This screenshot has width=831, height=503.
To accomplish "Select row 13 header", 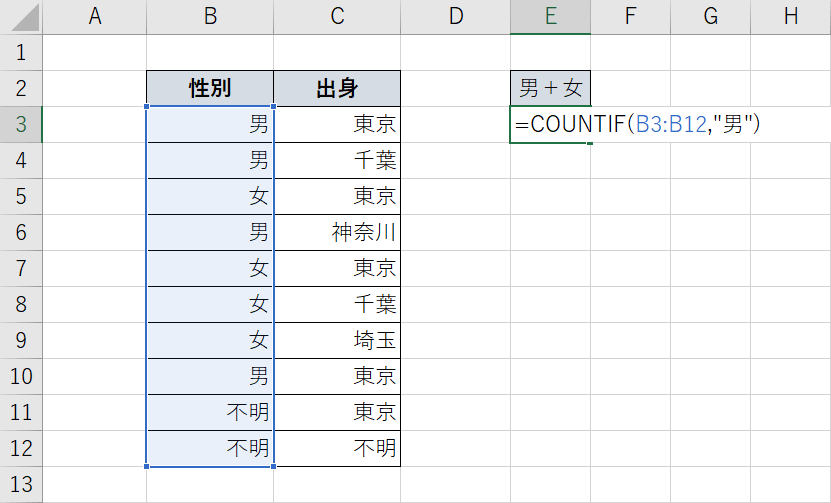I will click(x=21, y=484).
